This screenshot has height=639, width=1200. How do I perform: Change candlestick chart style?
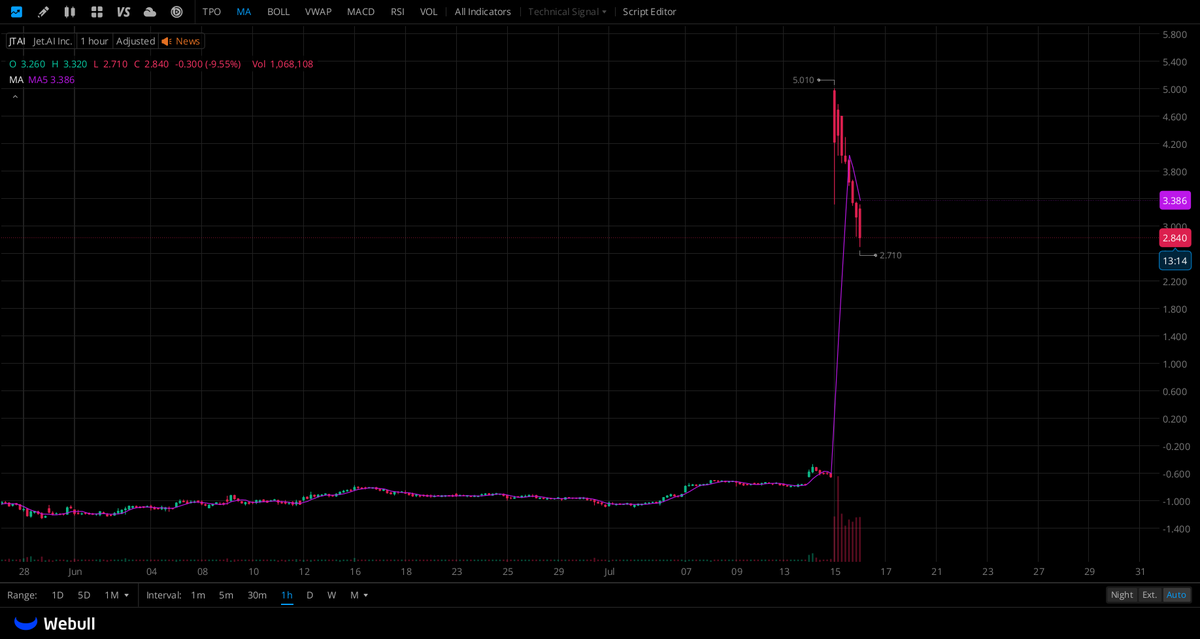(70, 12)
